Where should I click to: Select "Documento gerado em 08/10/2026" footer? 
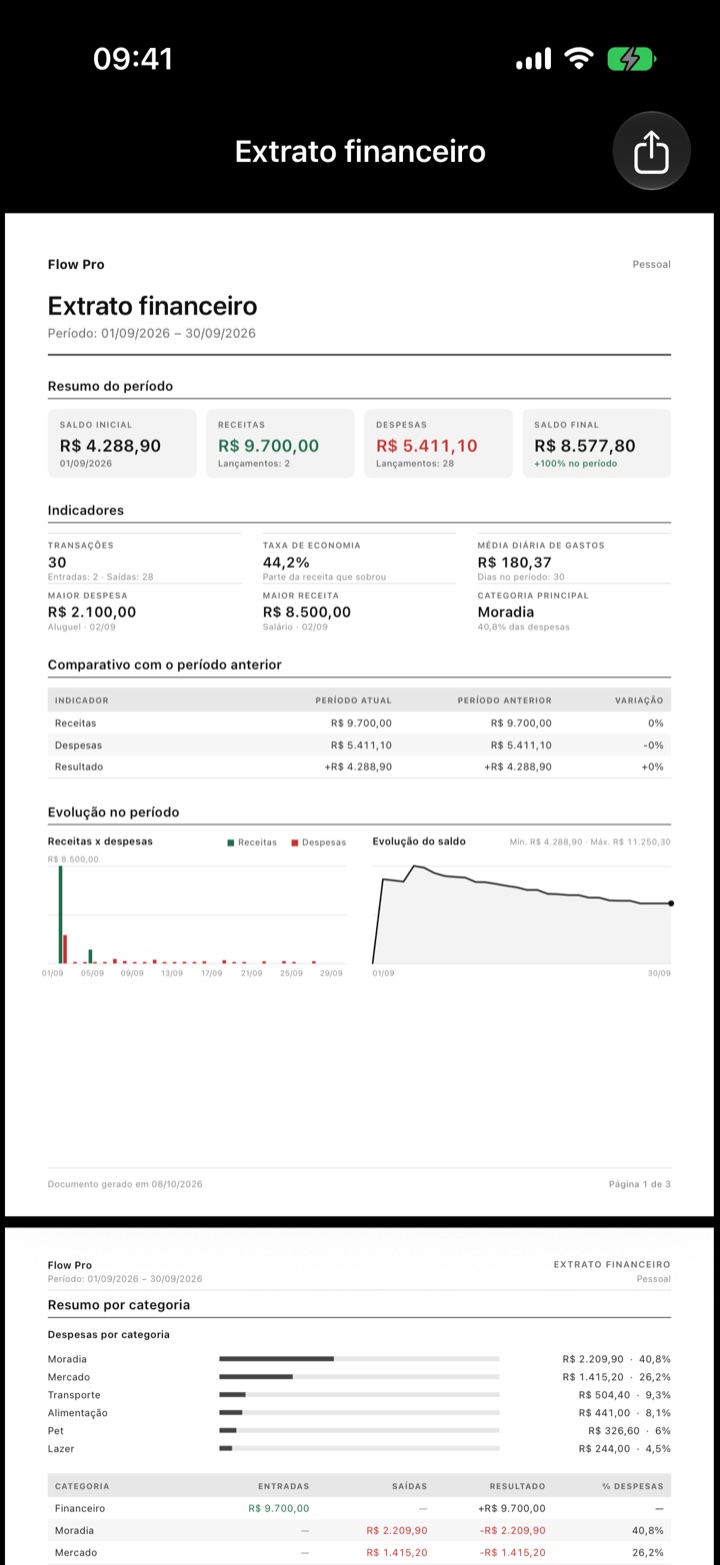(125, 1184)
